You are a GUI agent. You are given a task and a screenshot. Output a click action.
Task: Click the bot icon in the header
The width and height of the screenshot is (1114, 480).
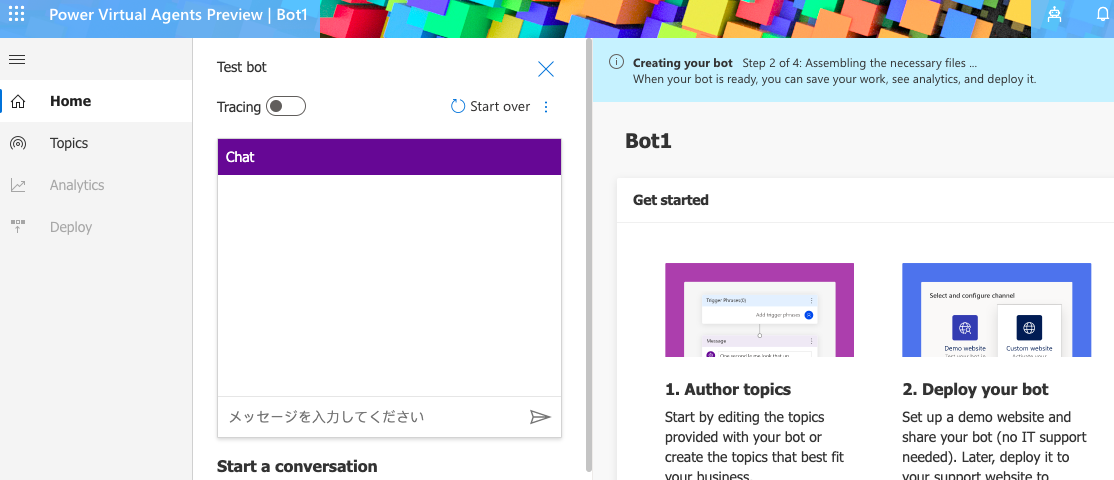click(1054, 15)
